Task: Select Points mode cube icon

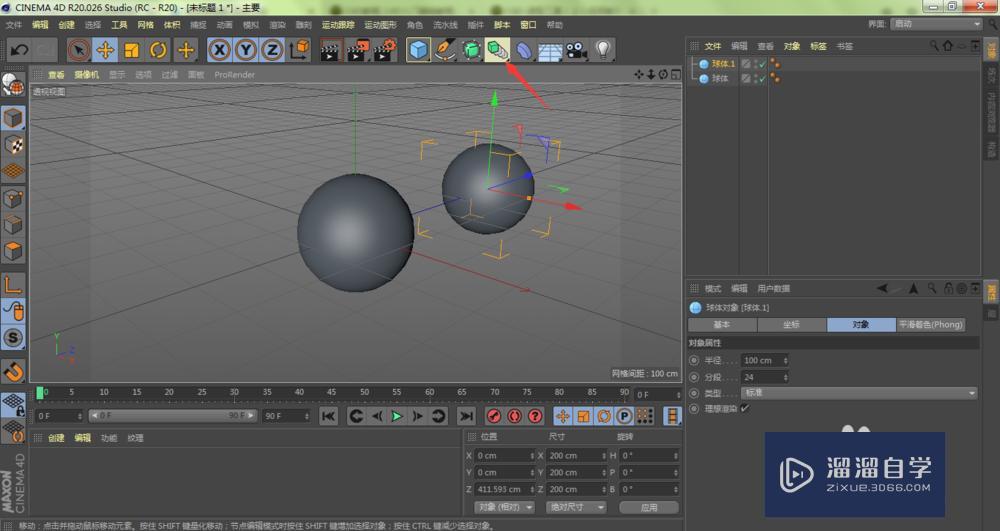Action: coord(13,198)
